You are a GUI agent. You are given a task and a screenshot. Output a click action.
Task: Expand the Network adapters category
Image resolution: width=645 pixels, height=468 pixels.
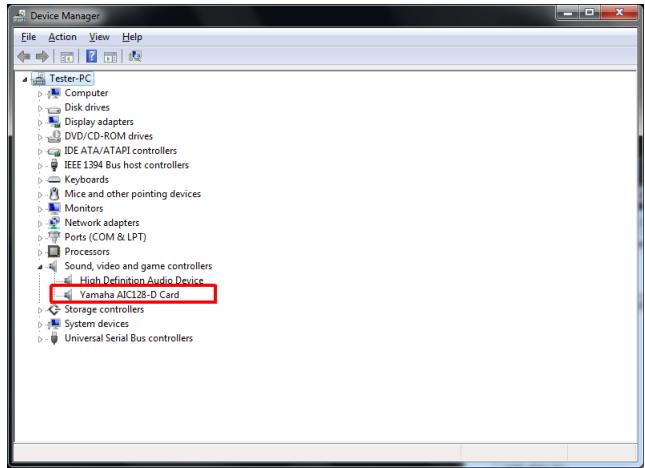[40, 224]
